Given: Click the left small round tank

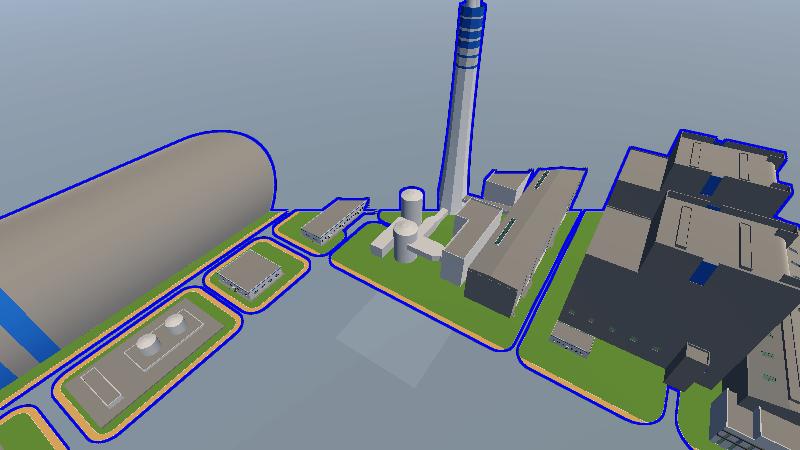Looking at the screenshot, I should tap(148, 344).
